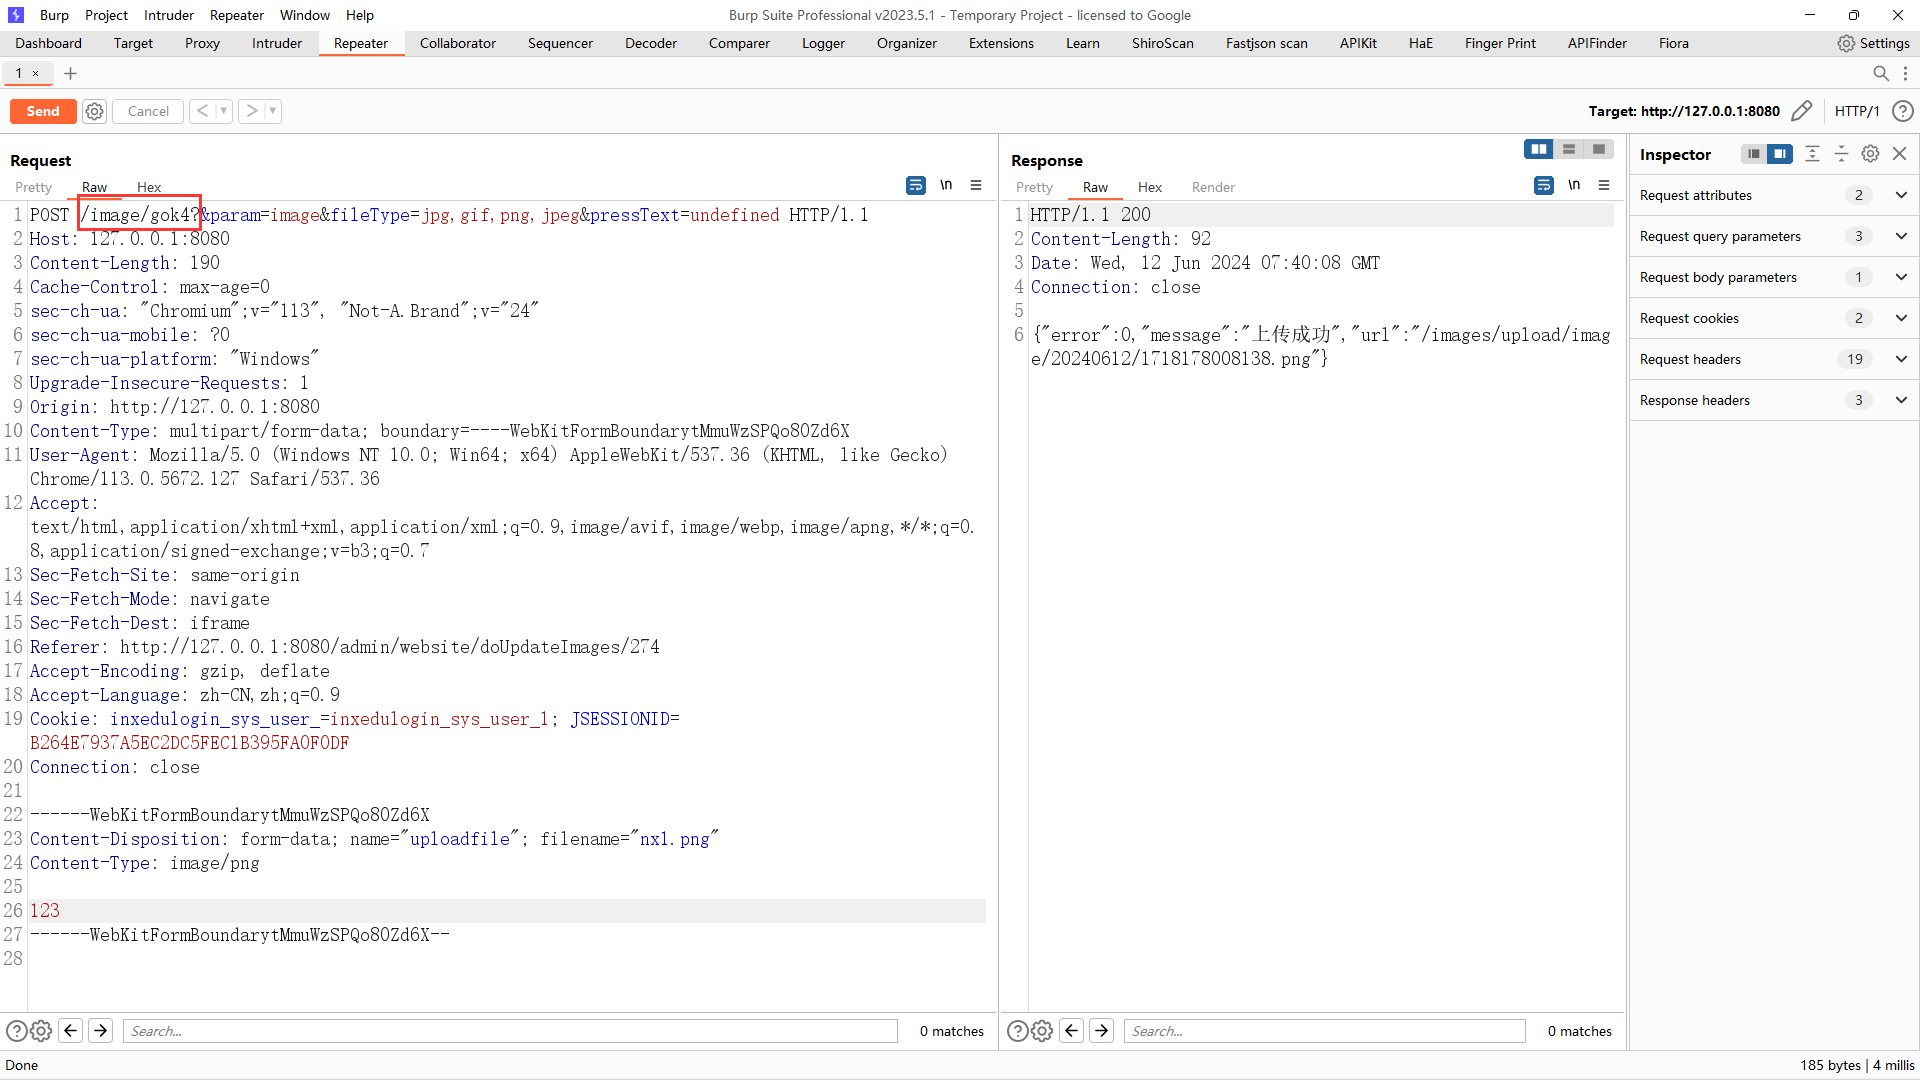Edit target with the pencil icon
Viewport: 1920px width, 1080px height.
coord(1801,111)
